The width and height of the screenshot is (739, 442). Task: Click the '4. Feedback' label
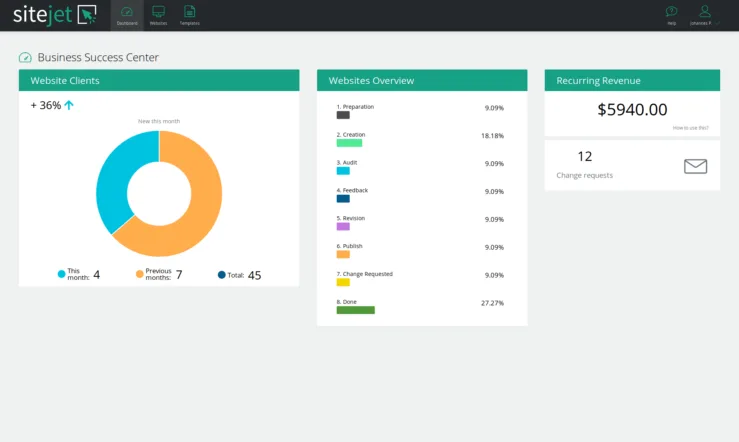[x=352, y=190]
